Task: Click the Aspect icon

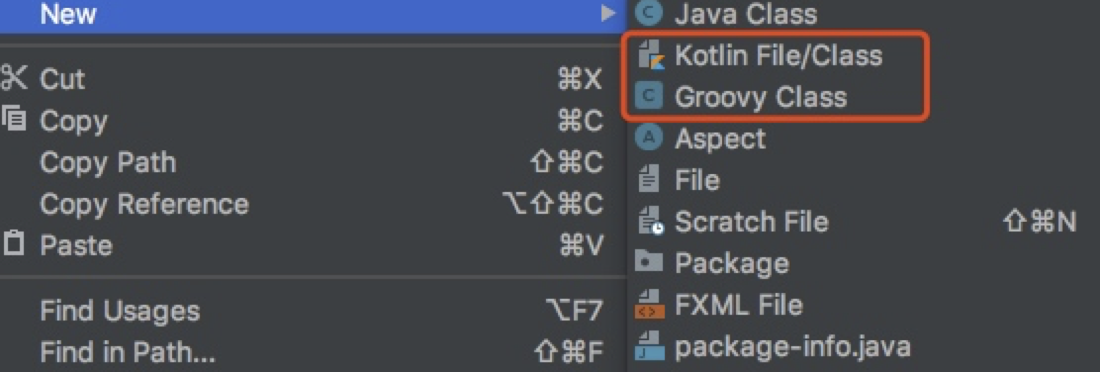Action: [x=649, y=139]
